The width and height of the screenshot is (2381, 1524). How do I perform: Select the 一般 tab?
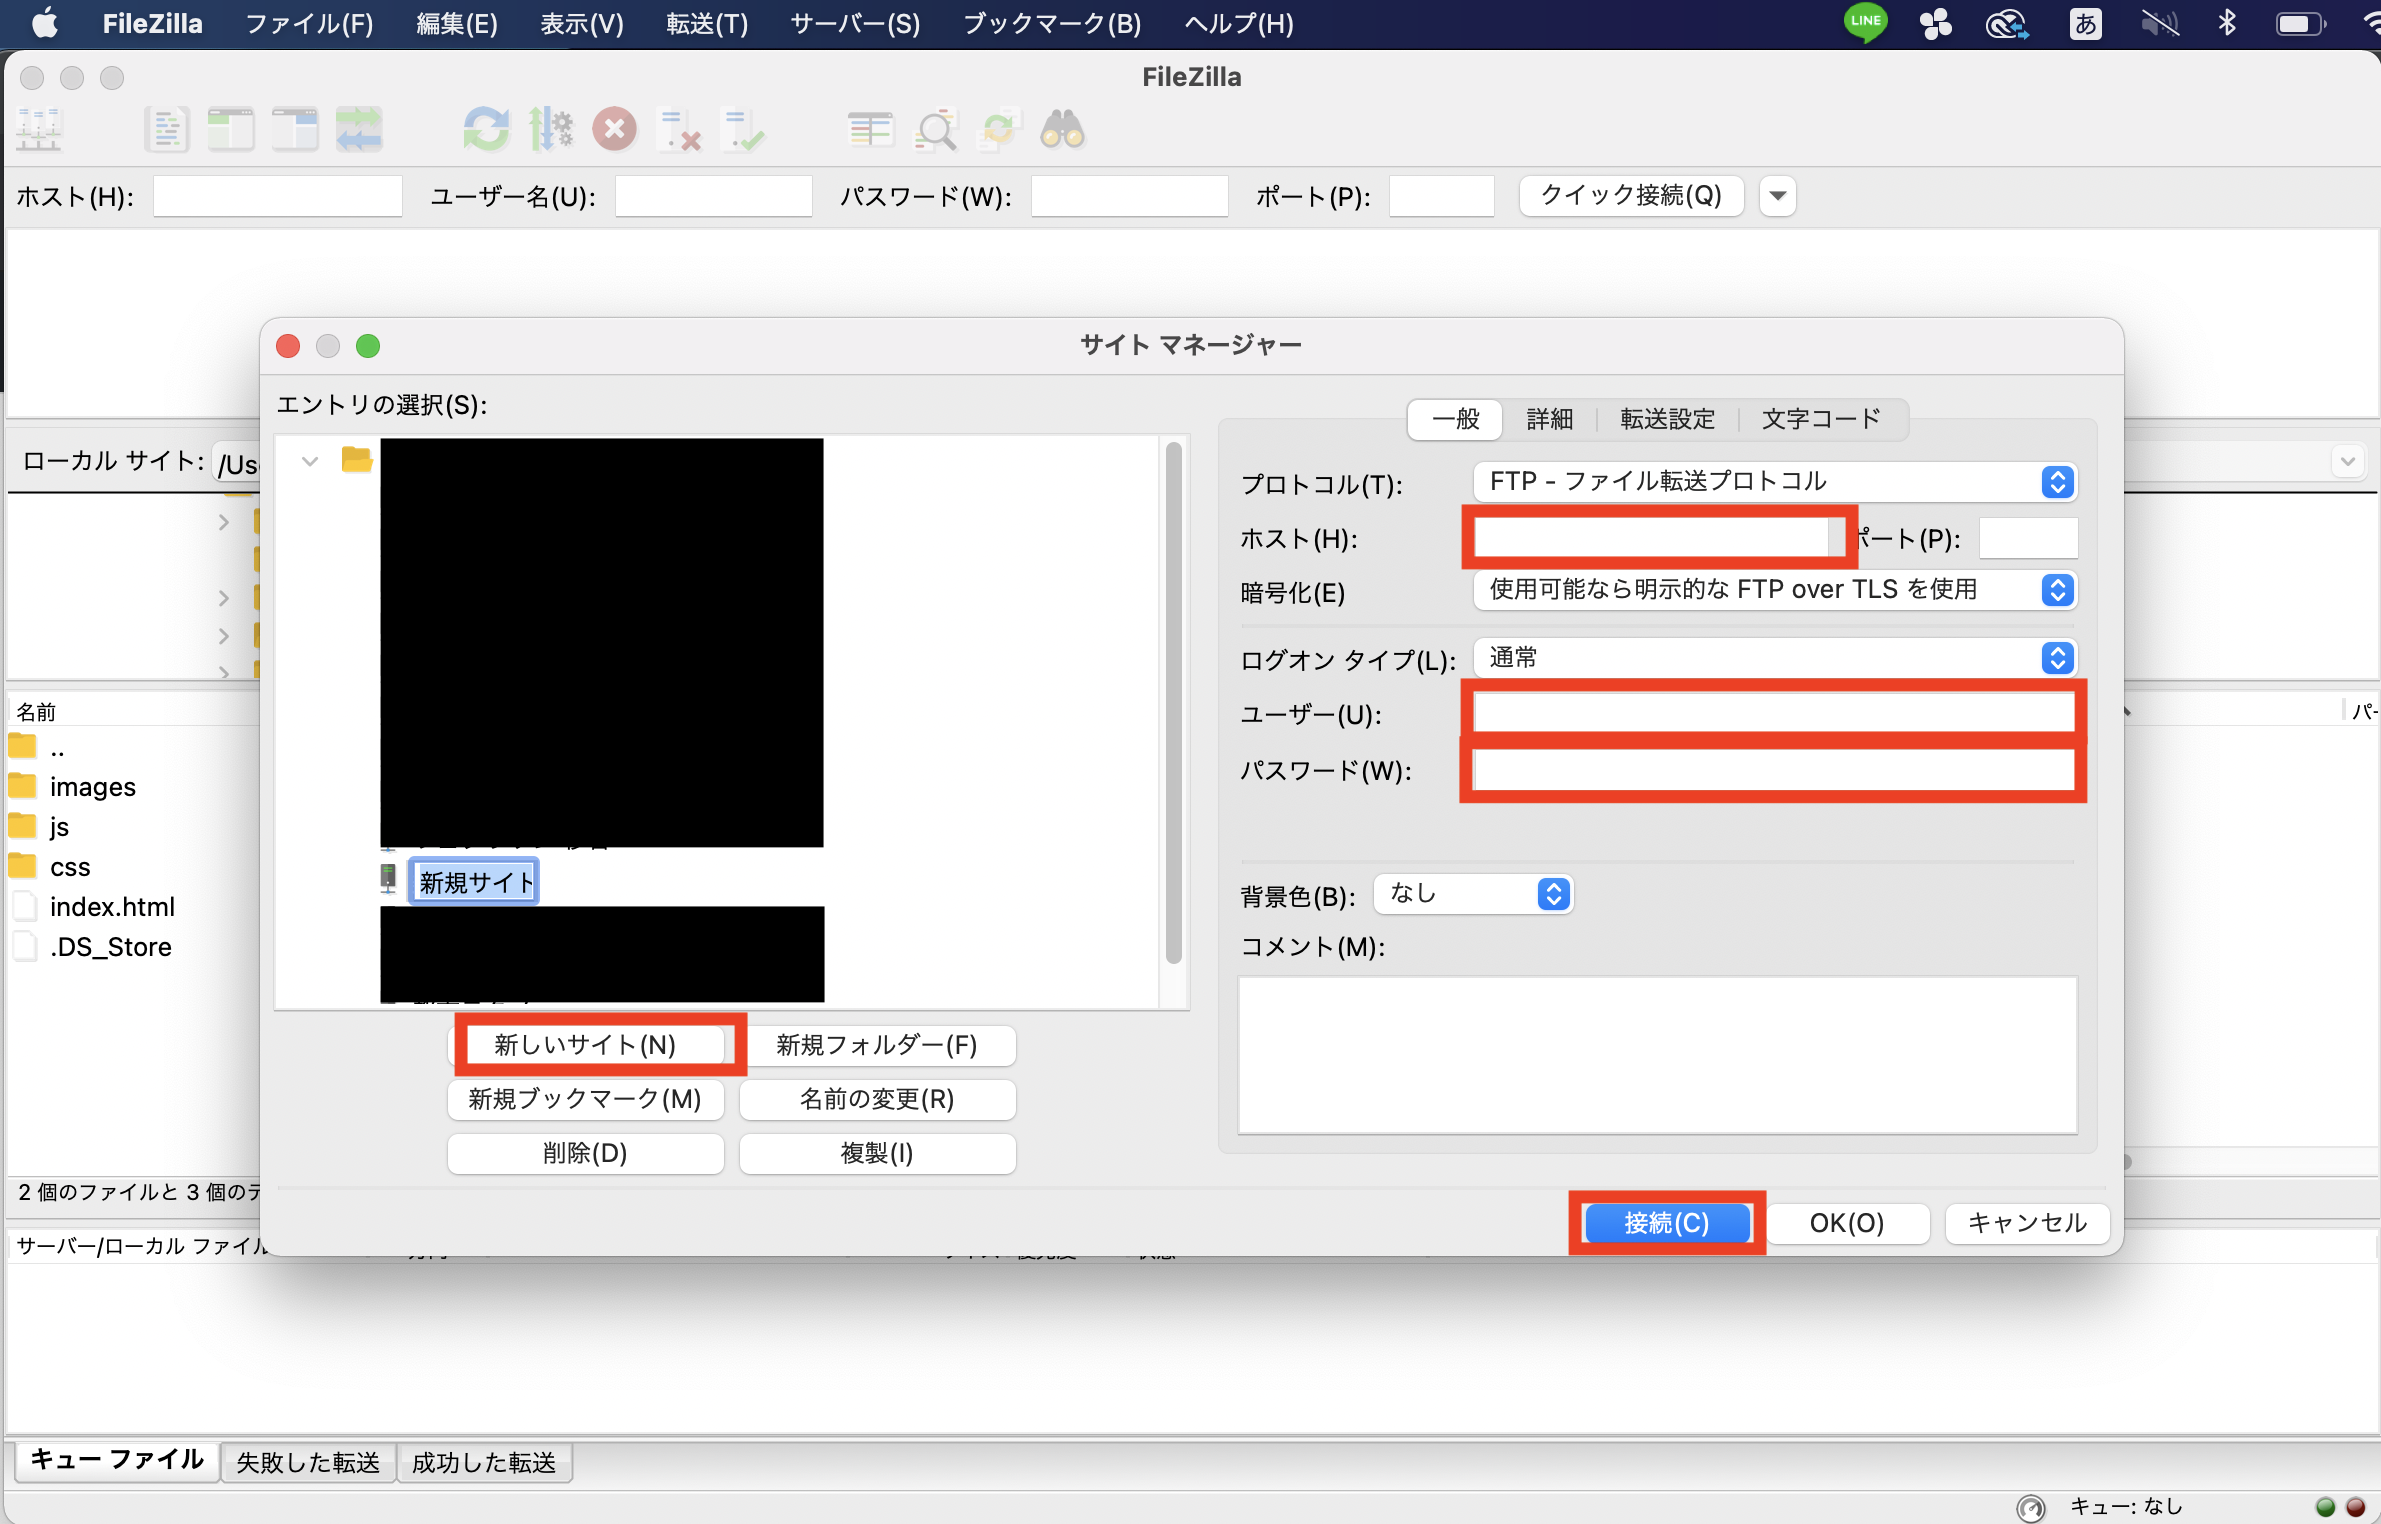[1455, 419]
